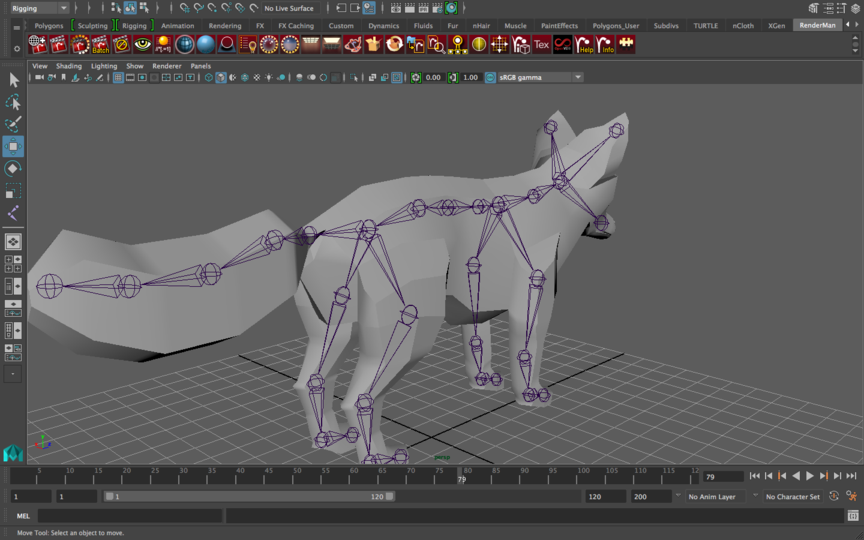Screen dimensions: 864x540
Task: Go to start of playback range
Action: coord(754,476)
